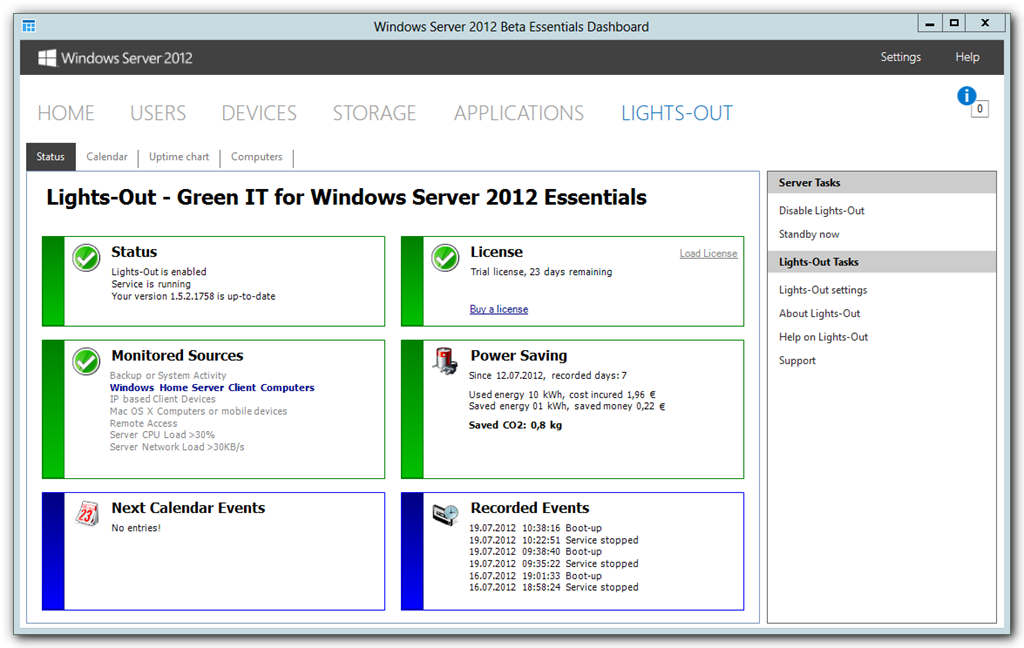Open About Lights-Out
Image resolution: width=1024 pixels, height=648 pixels.
click(820, 313)
